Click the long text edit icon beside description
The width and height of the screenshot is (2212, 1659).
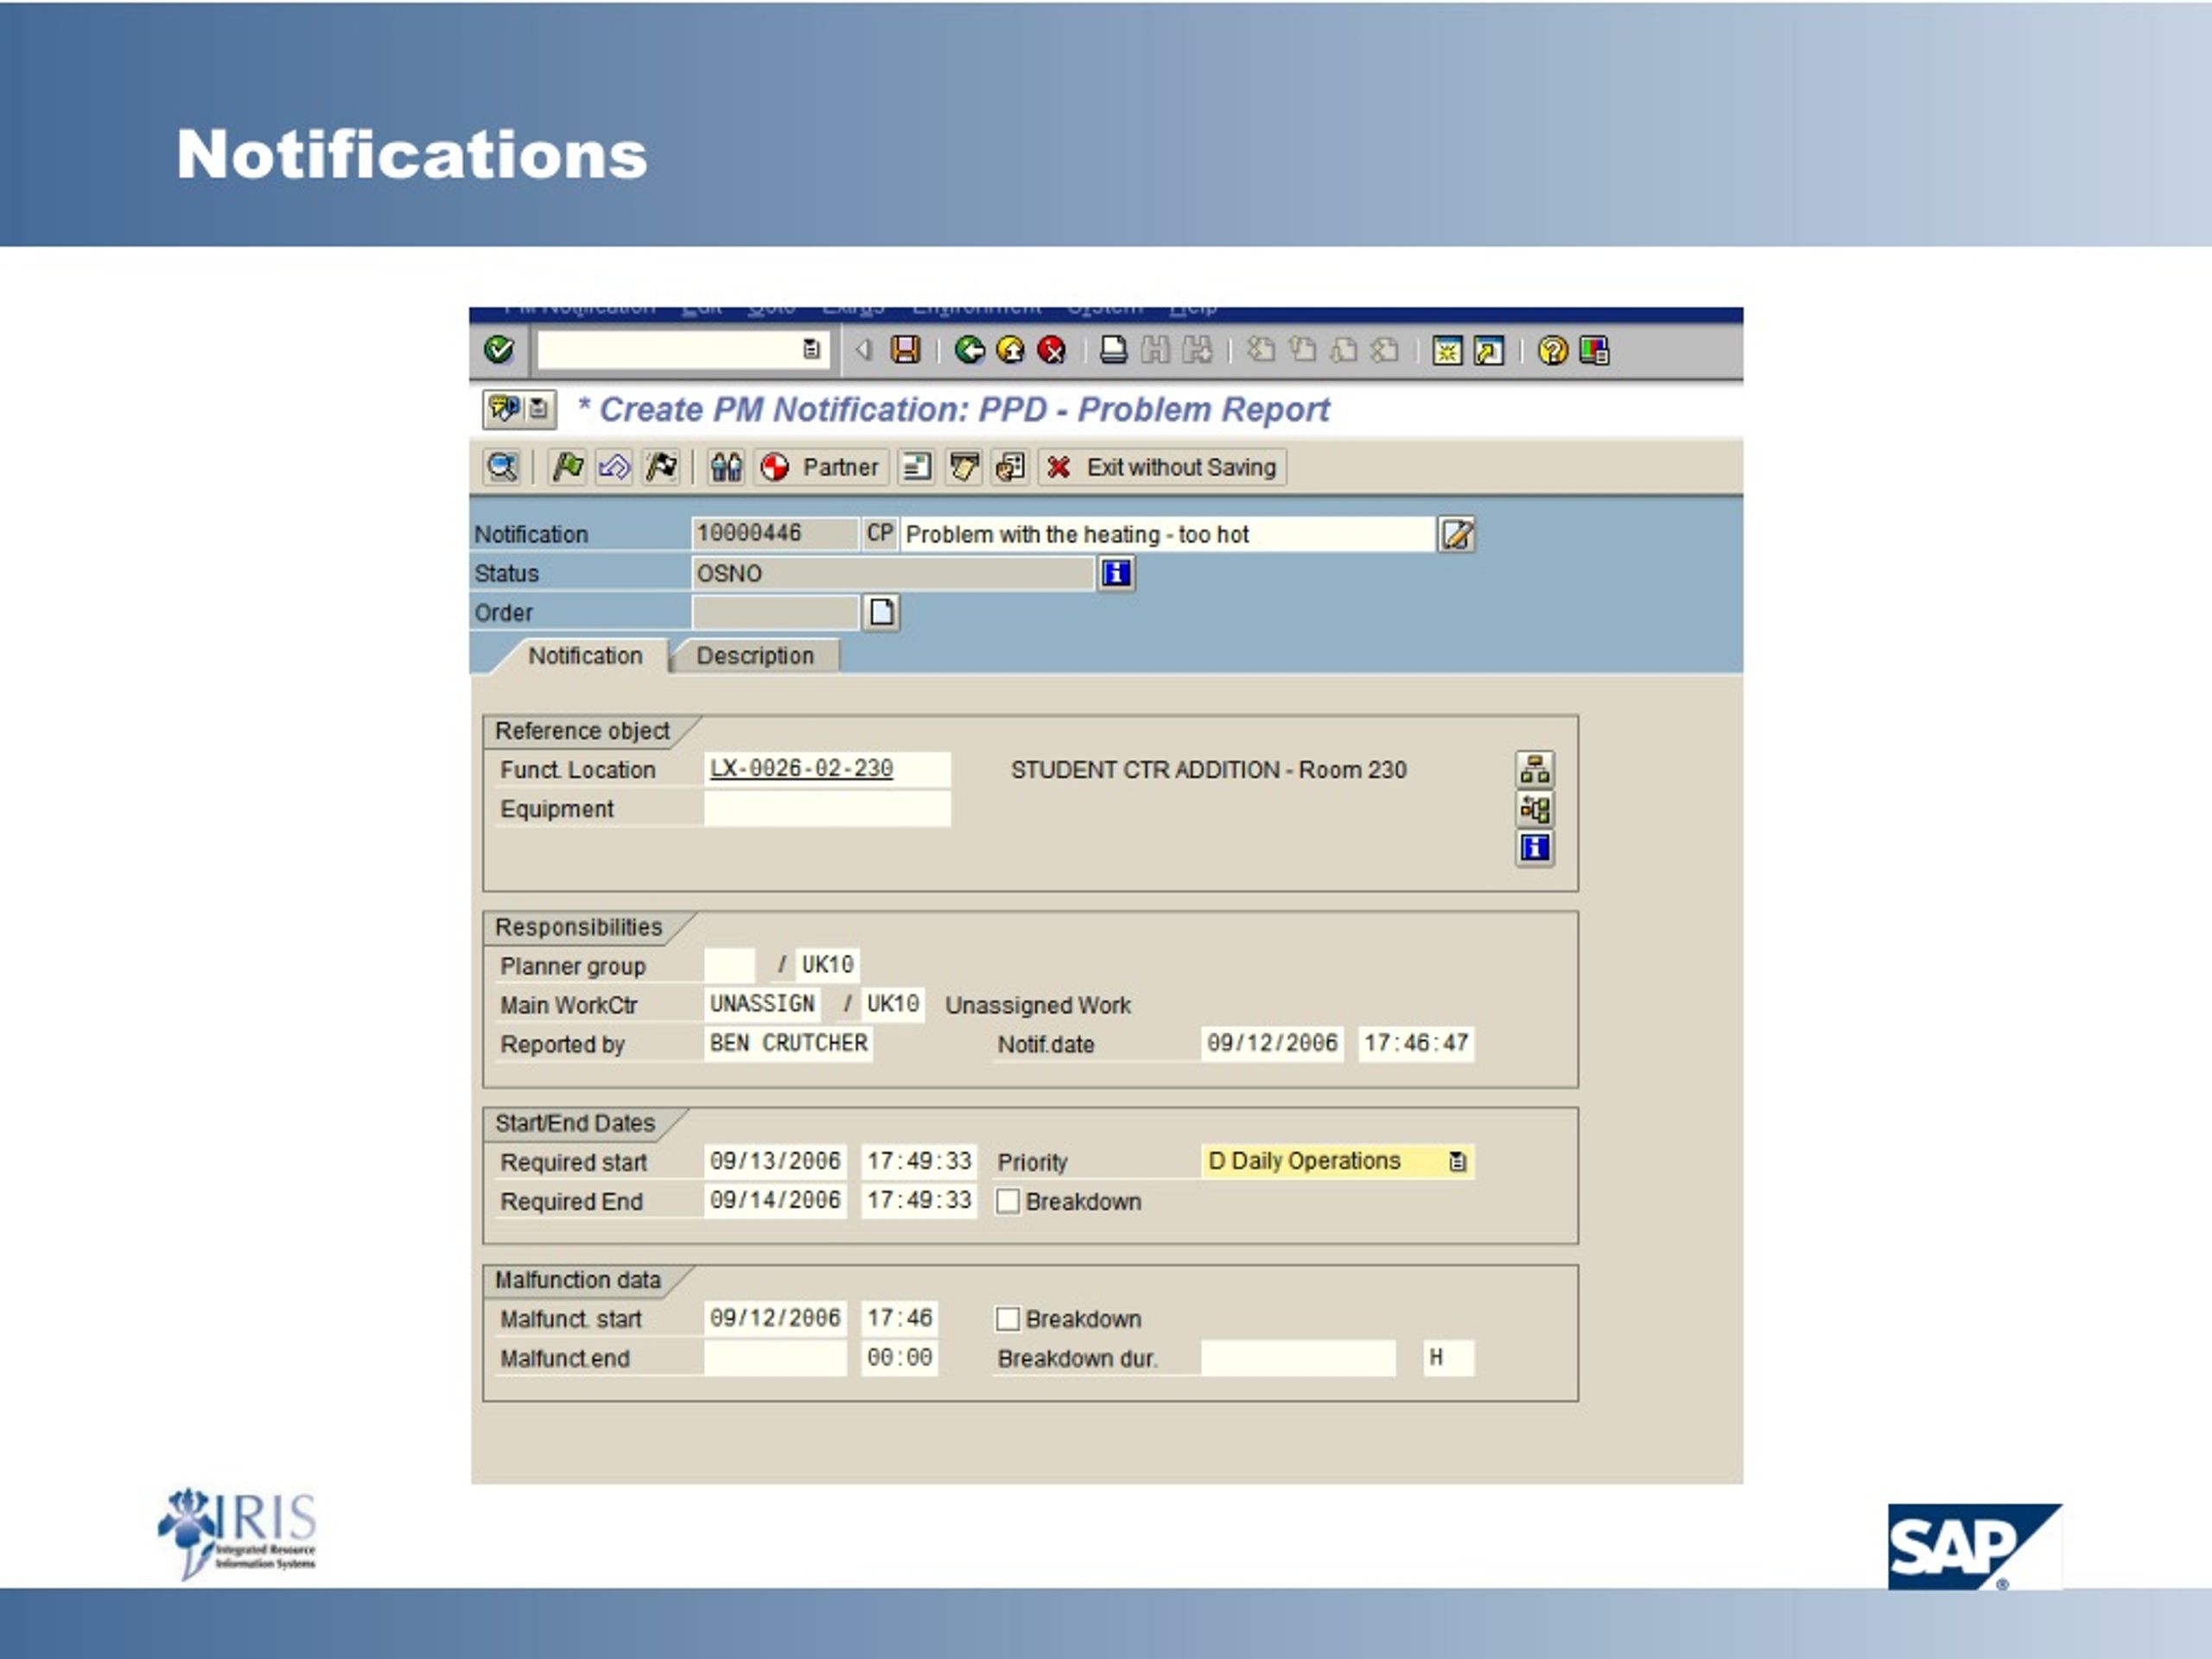point(1457,534)
